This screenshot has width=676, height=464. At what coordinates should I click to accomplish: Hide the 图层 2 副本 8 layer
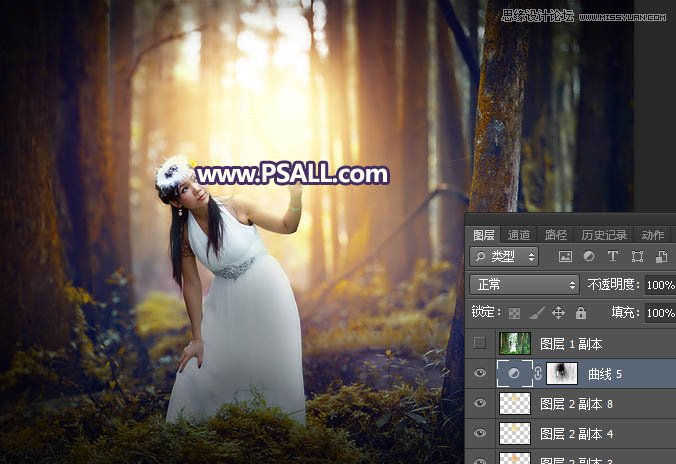(x=479, y=403)
